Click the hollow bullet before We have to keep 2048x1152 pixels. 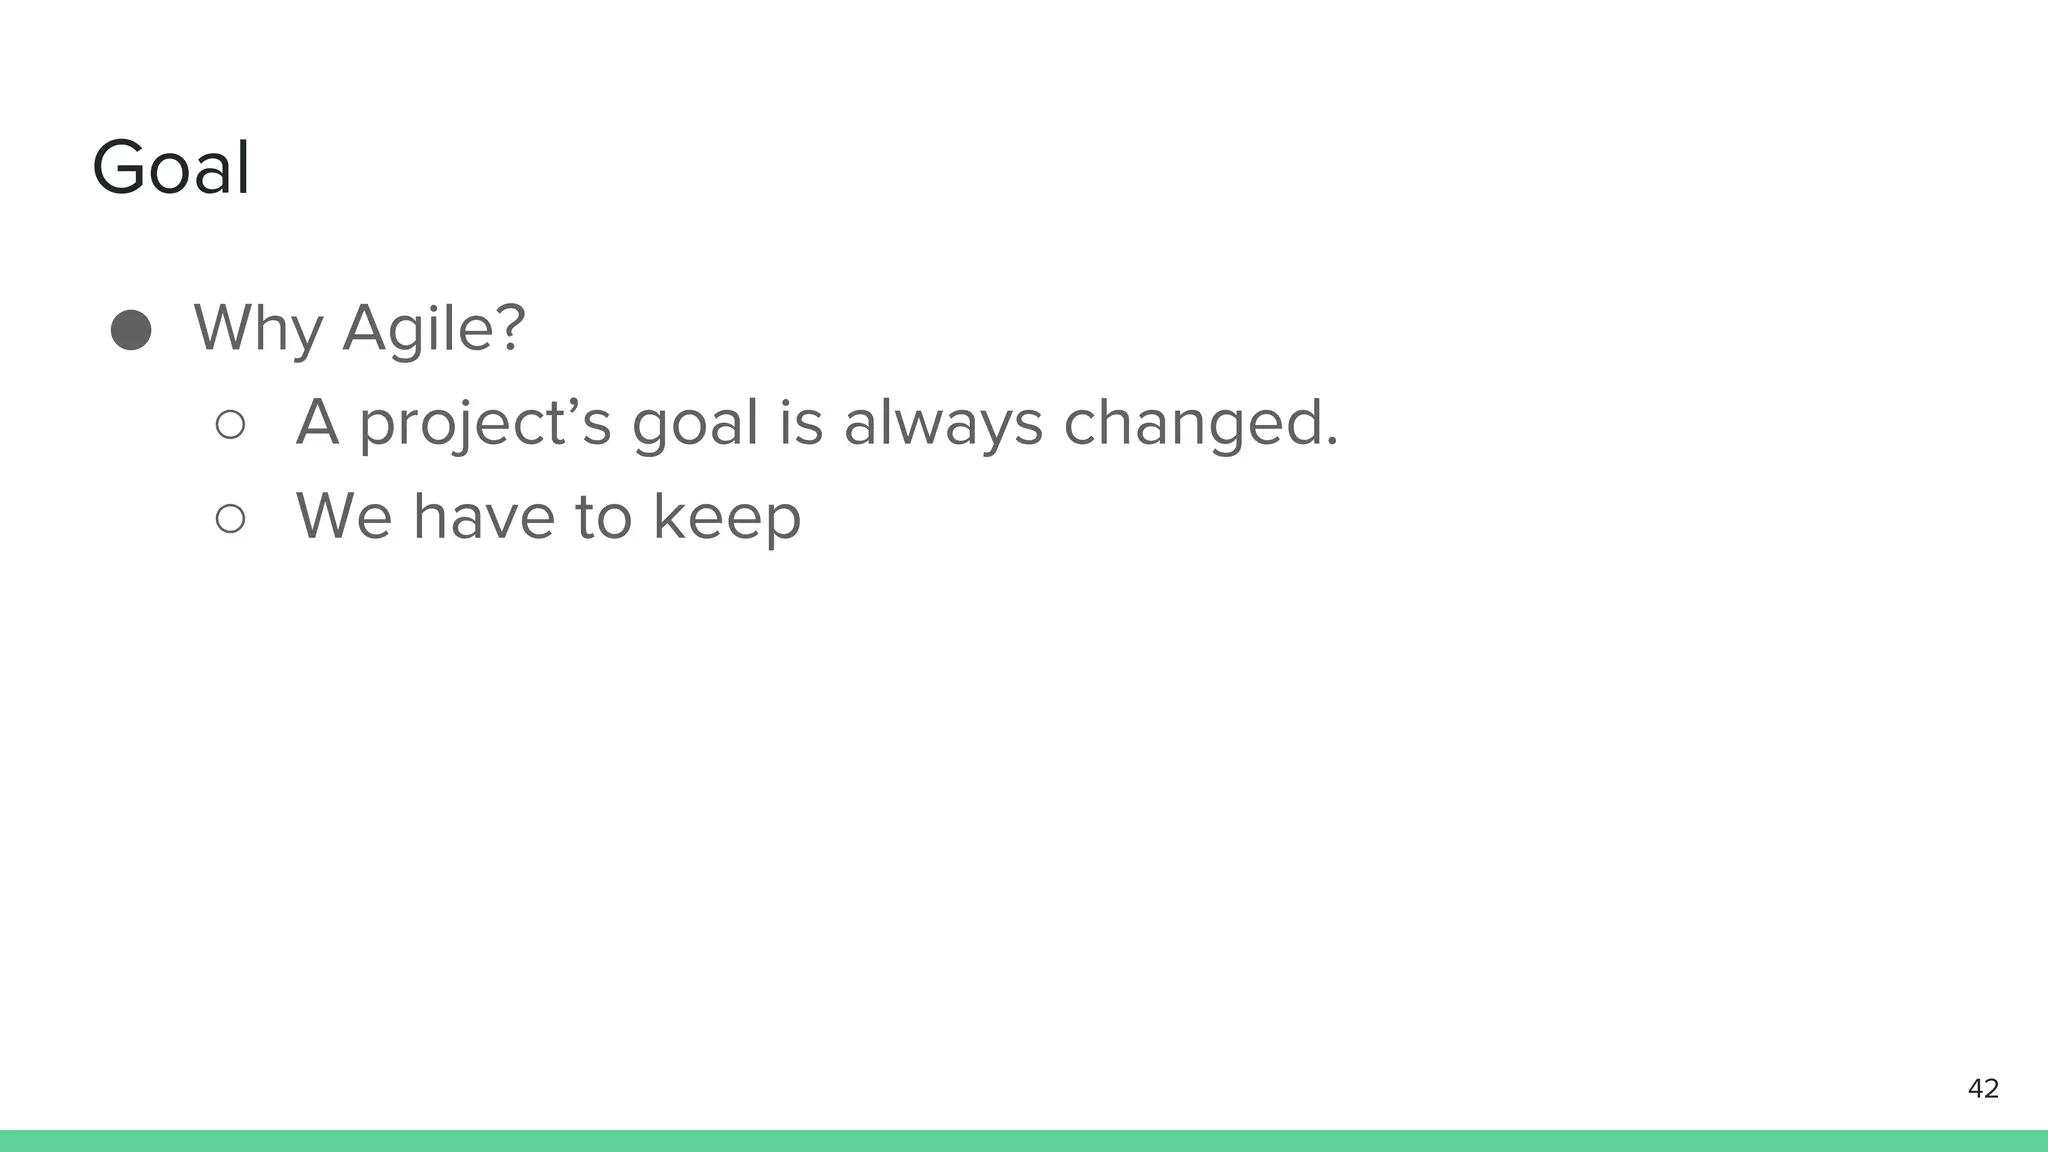230,518
